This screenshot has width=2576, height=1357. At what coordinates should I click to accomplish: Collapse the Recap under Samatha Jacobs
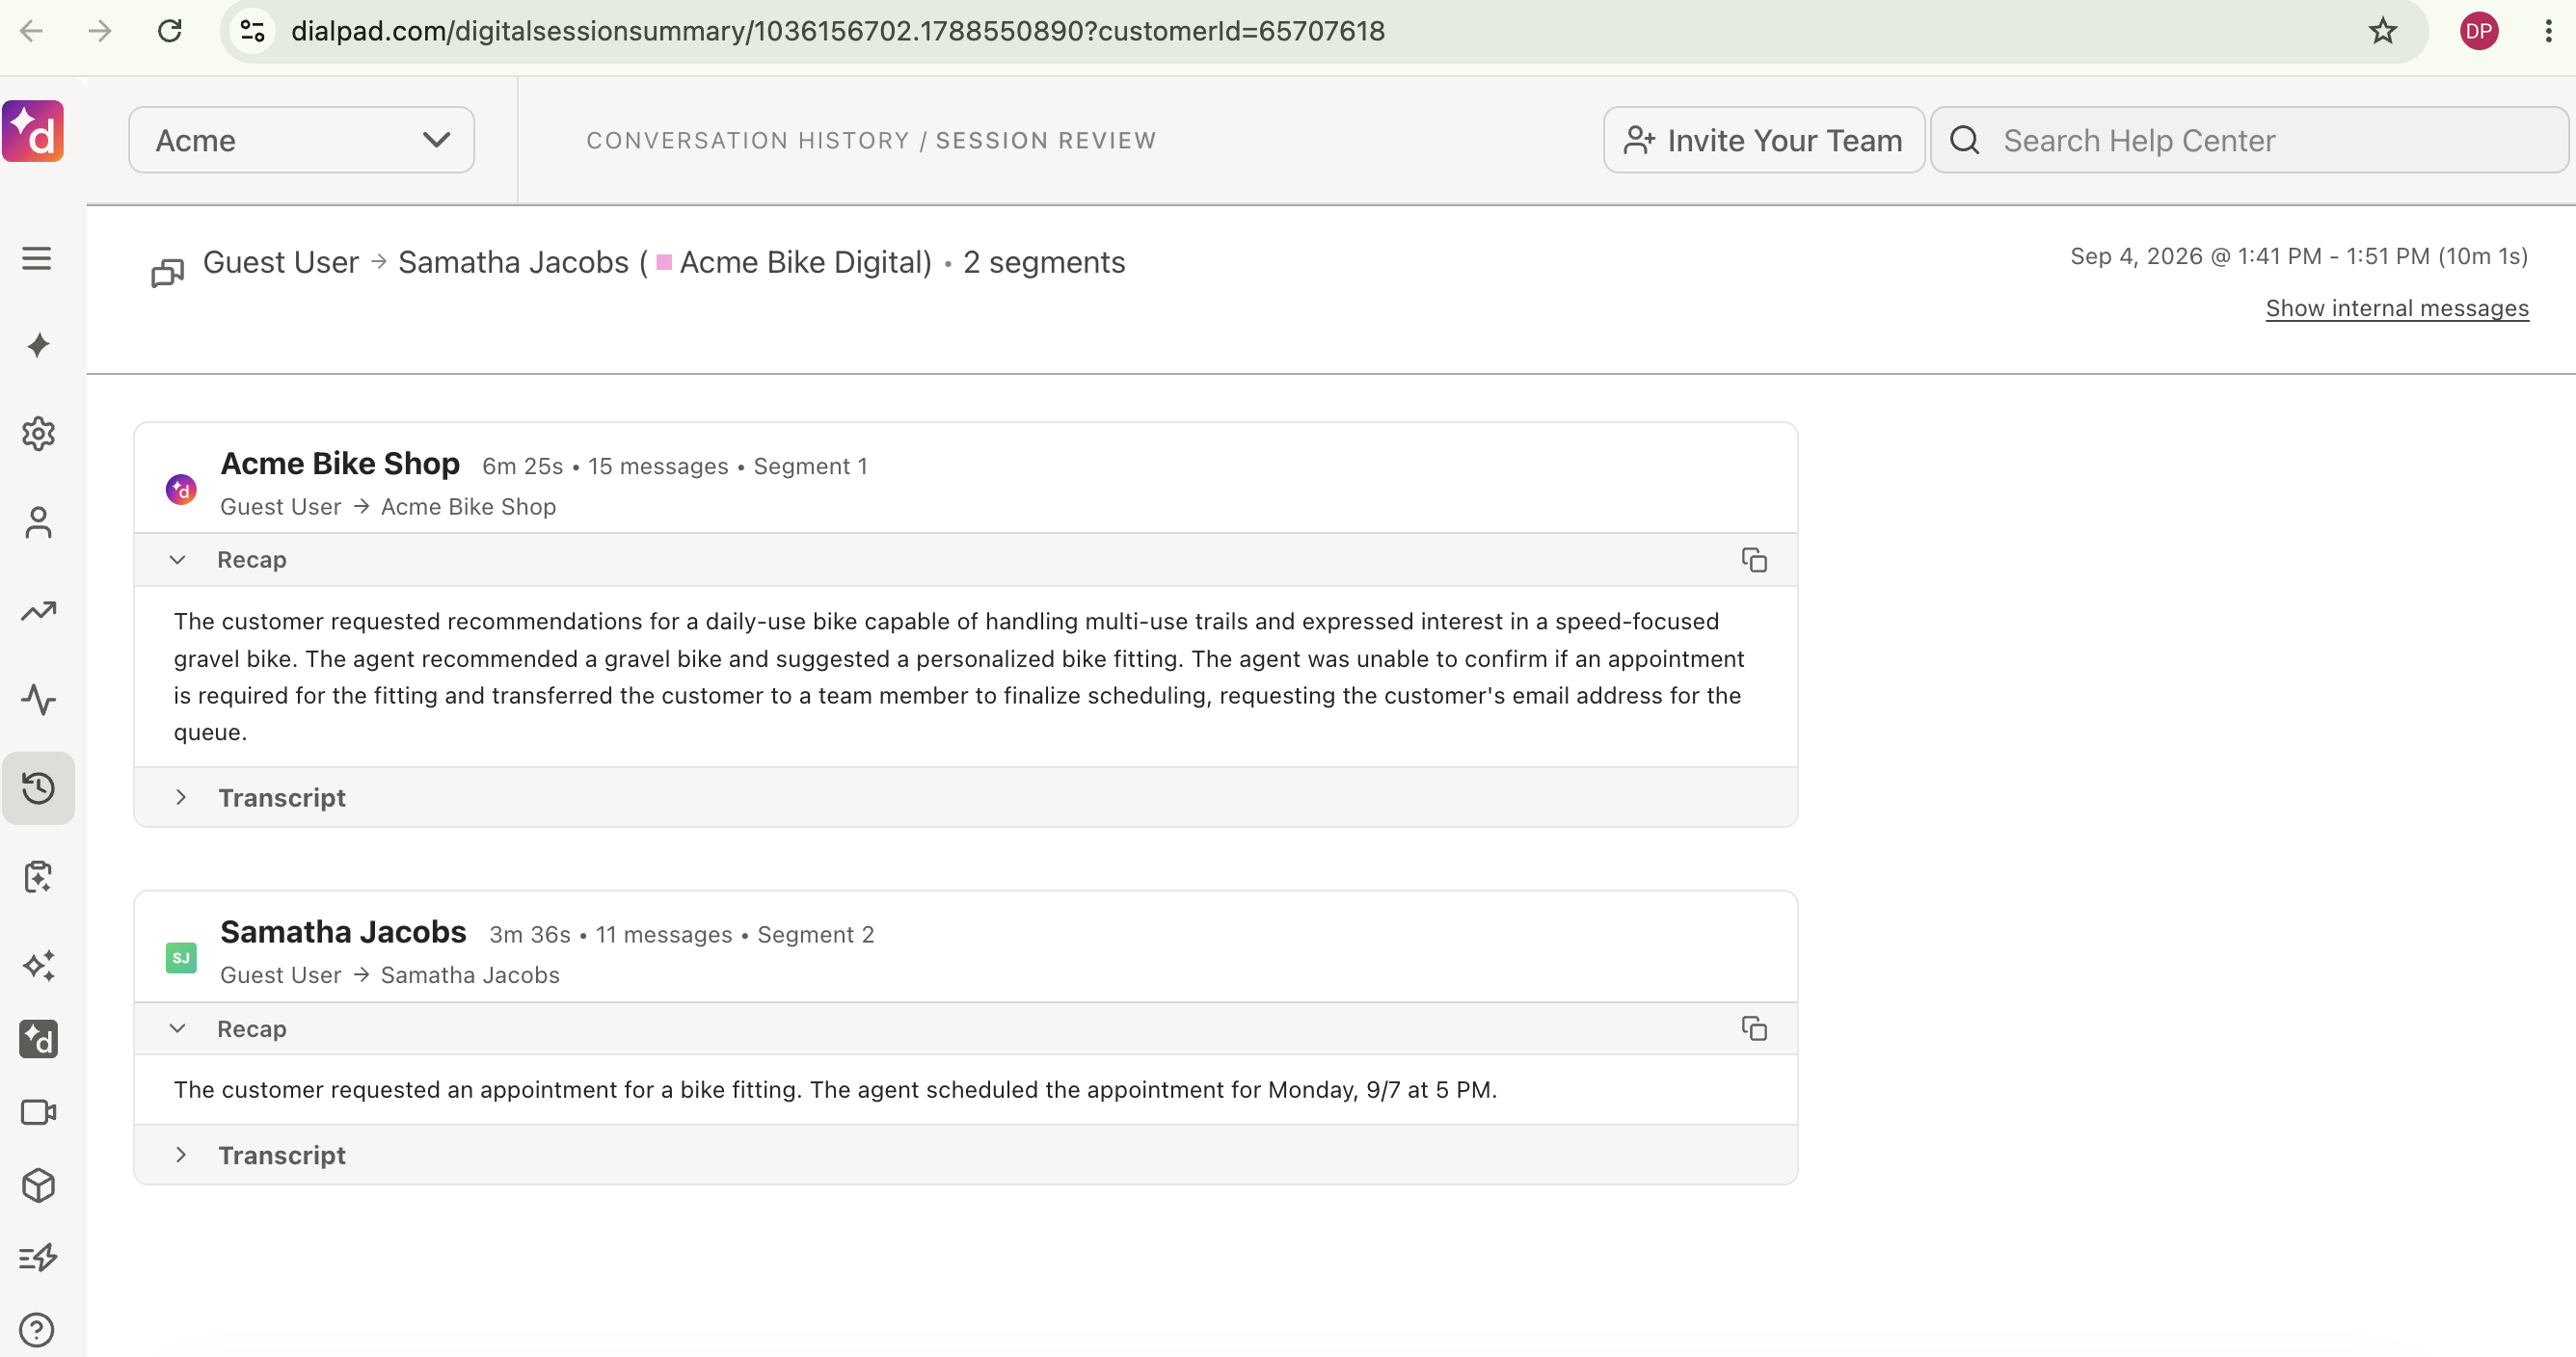[177, 1029]
